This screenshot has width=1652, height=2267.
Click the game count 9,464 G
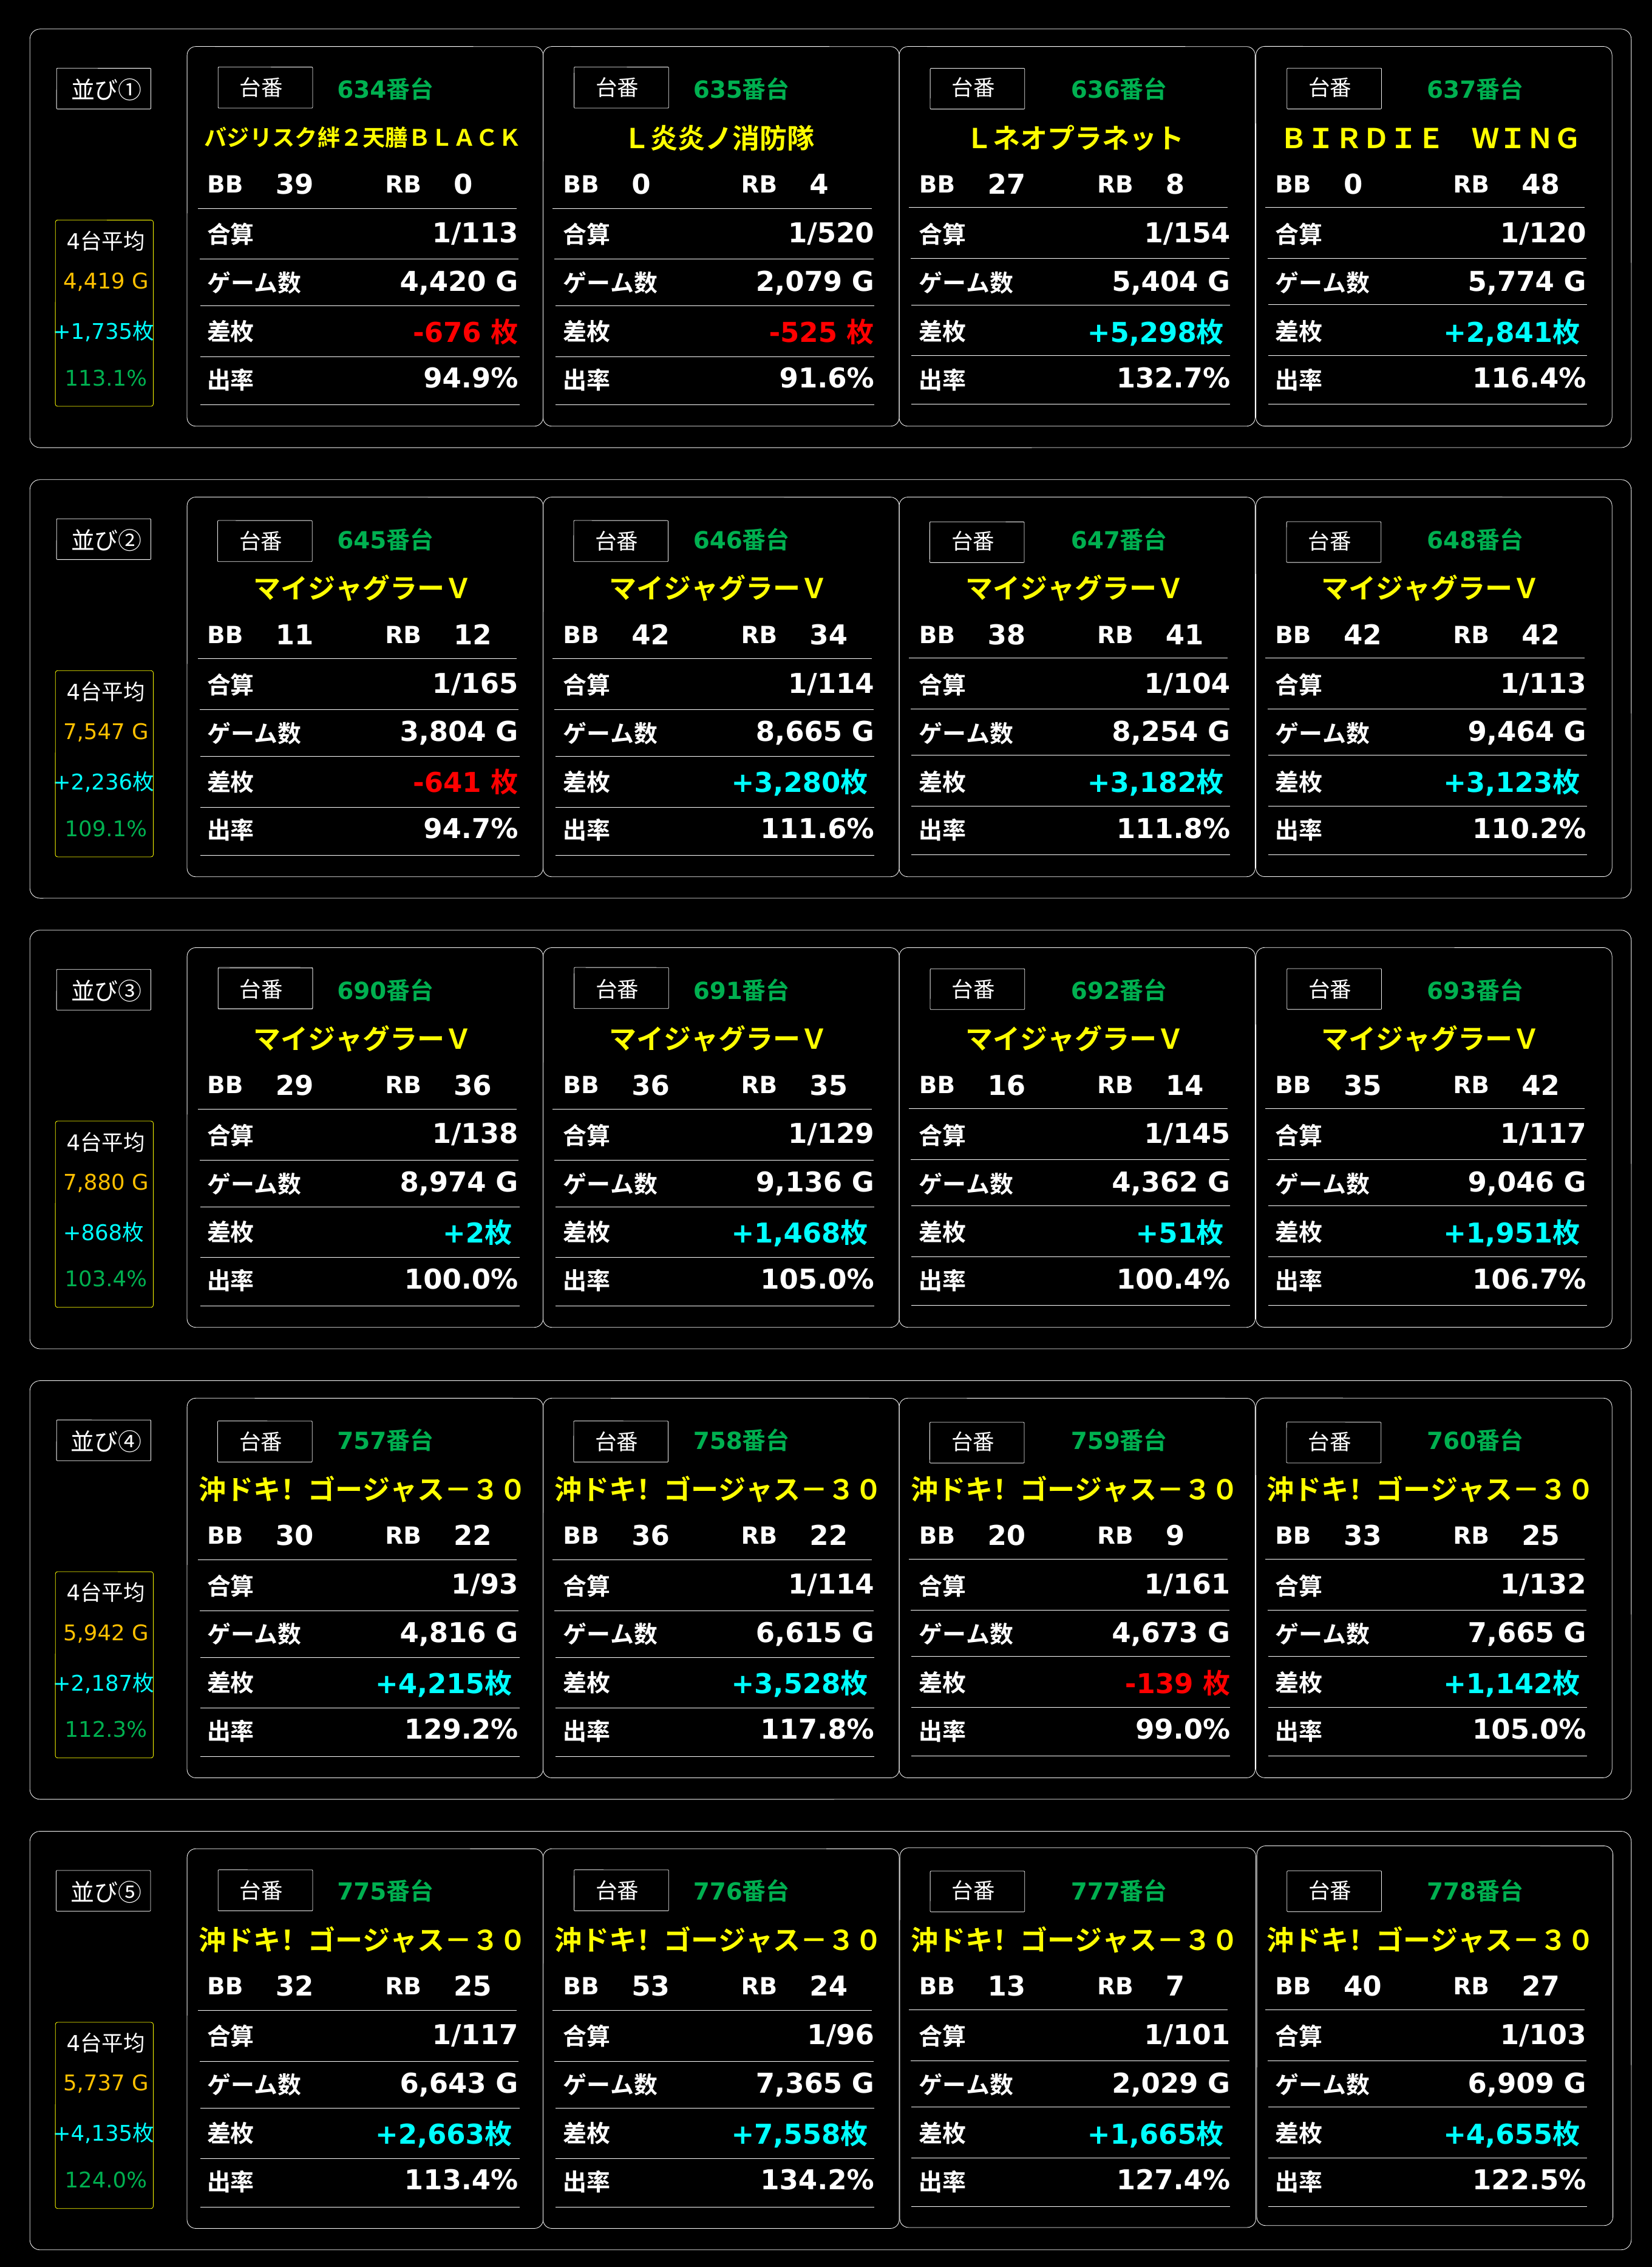(1527, 732)
